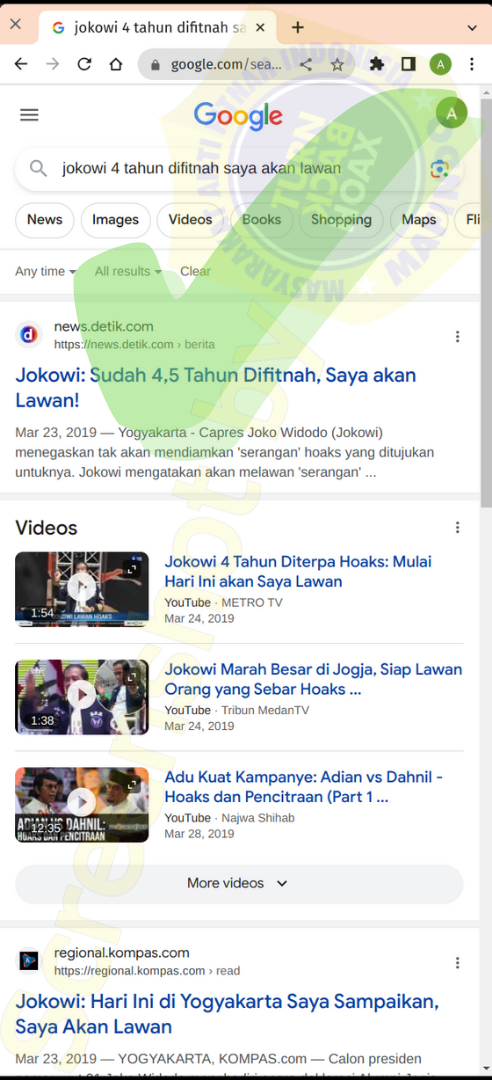The height and width of the screenshot is (1080, 492).
Task: Open the Google hamburger menu
Action: point(29,115)
